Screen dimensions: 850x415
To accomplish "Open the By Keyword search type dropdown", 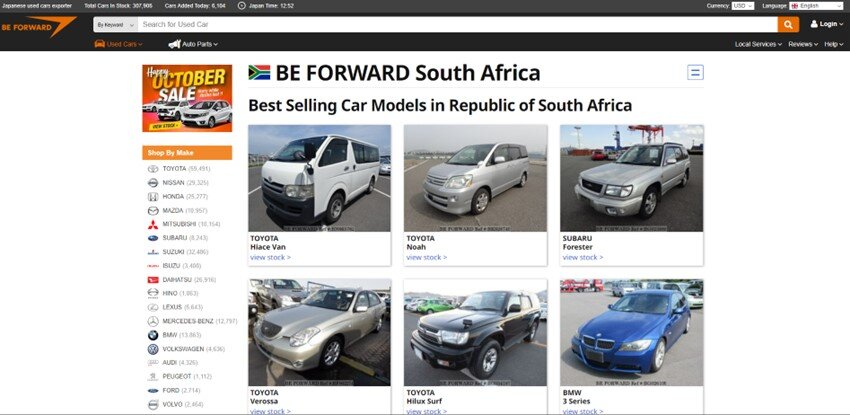I will click(x=115, y=24).
